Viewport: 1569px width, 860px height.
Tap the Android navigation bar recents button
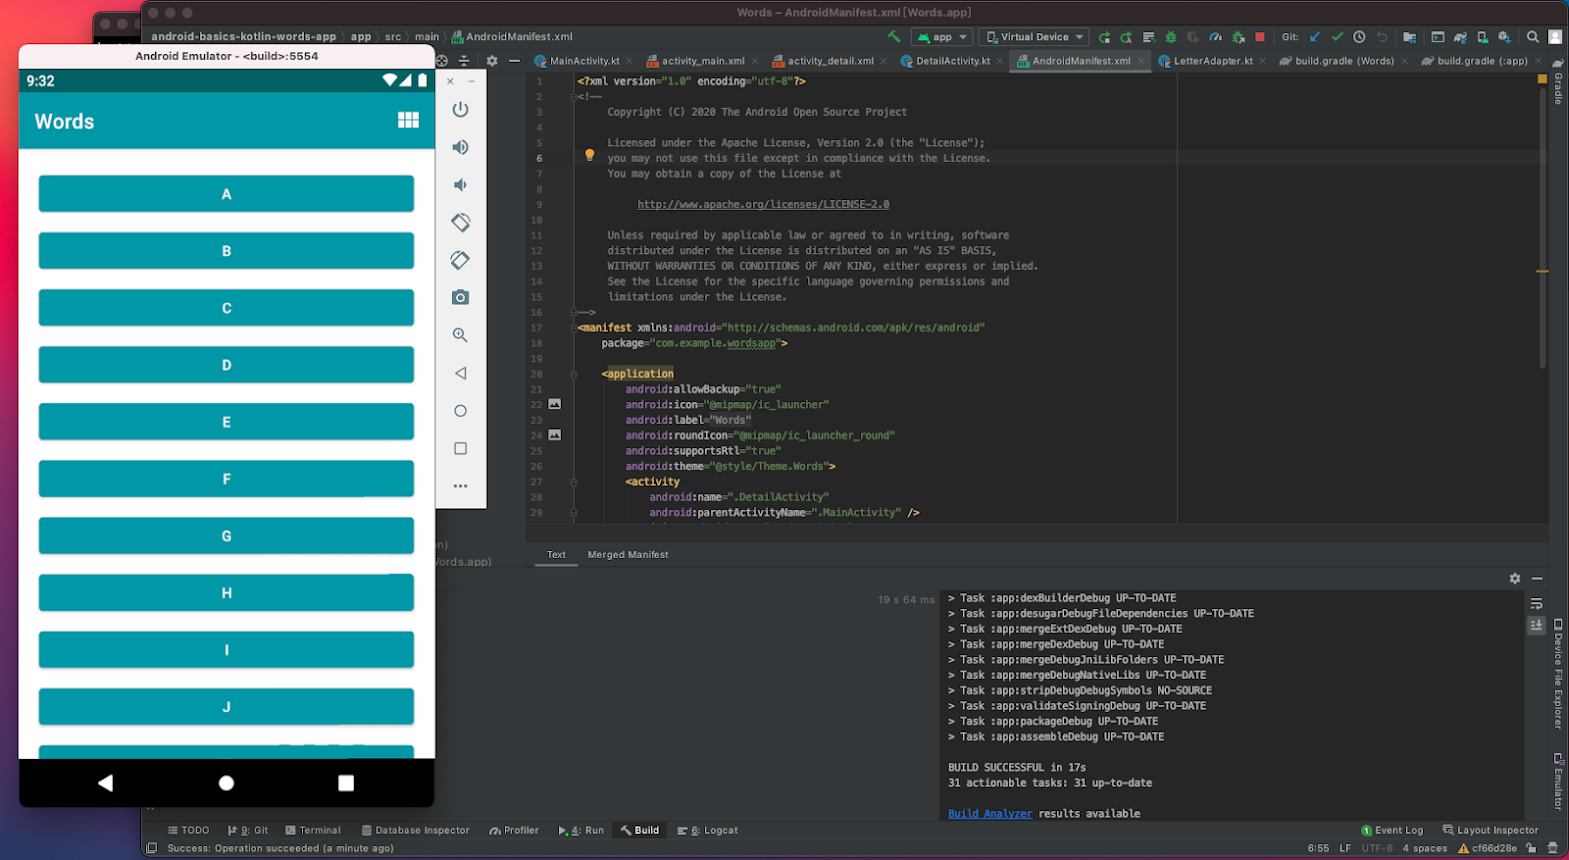tap(346, 783)
